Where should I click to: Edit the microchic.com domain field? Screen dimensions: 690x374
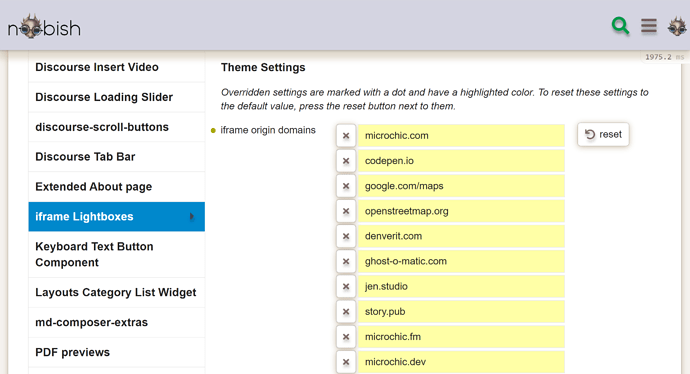coord(461,136)
